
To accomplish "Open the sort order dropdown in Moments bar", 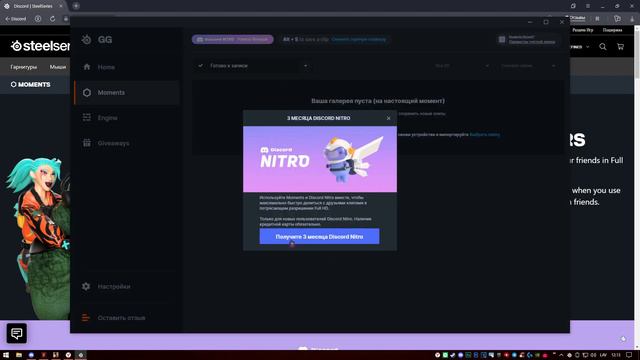I will point(528,66).
